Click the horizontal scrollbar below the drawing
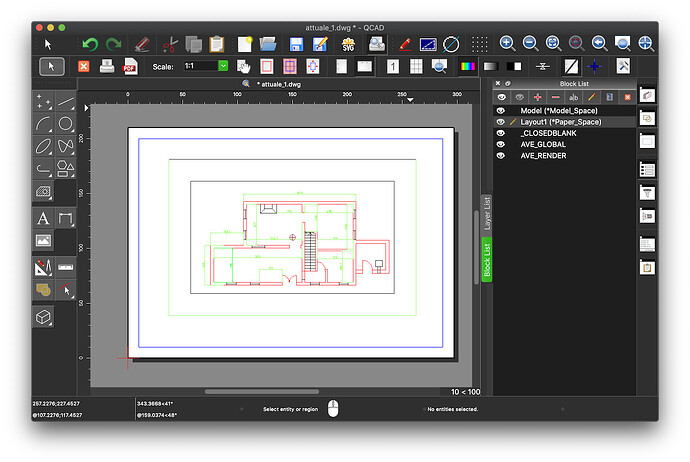 pos(262,391)
